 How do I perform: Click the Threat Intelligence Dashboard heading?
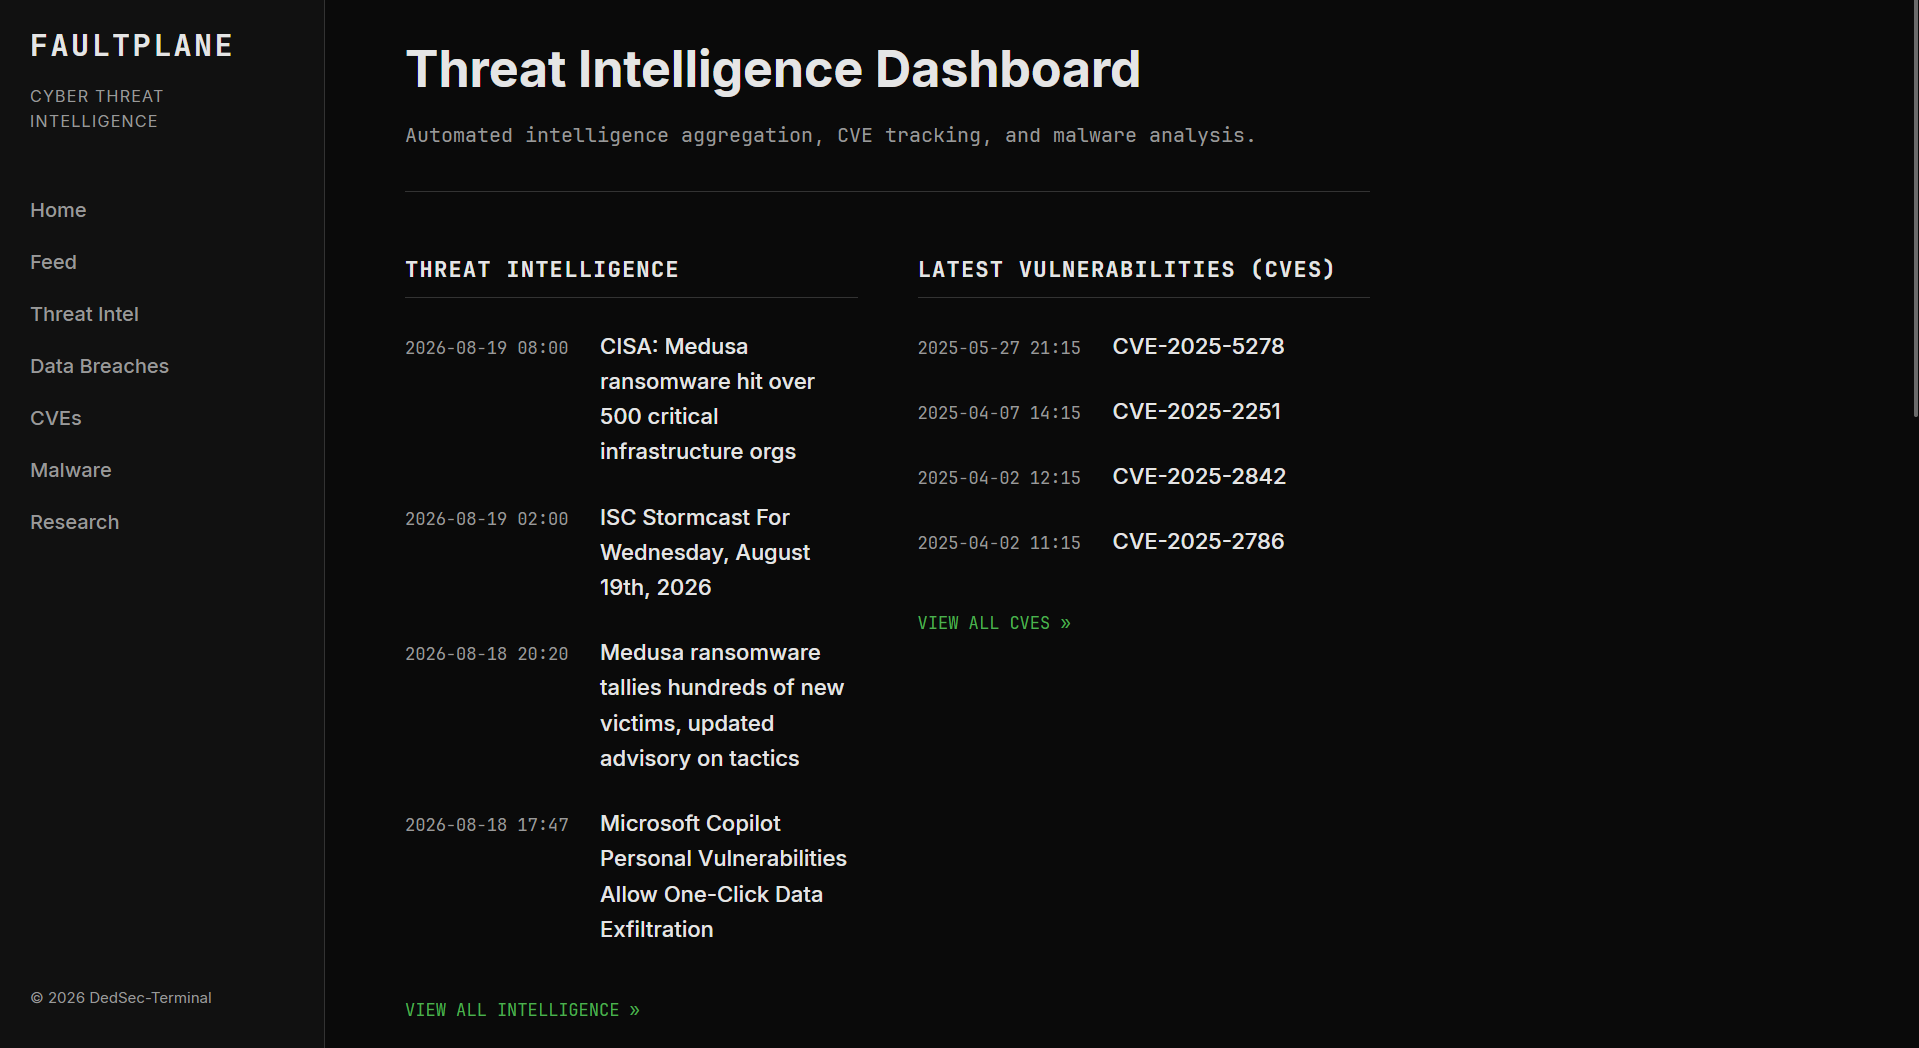tap(773, 70)
